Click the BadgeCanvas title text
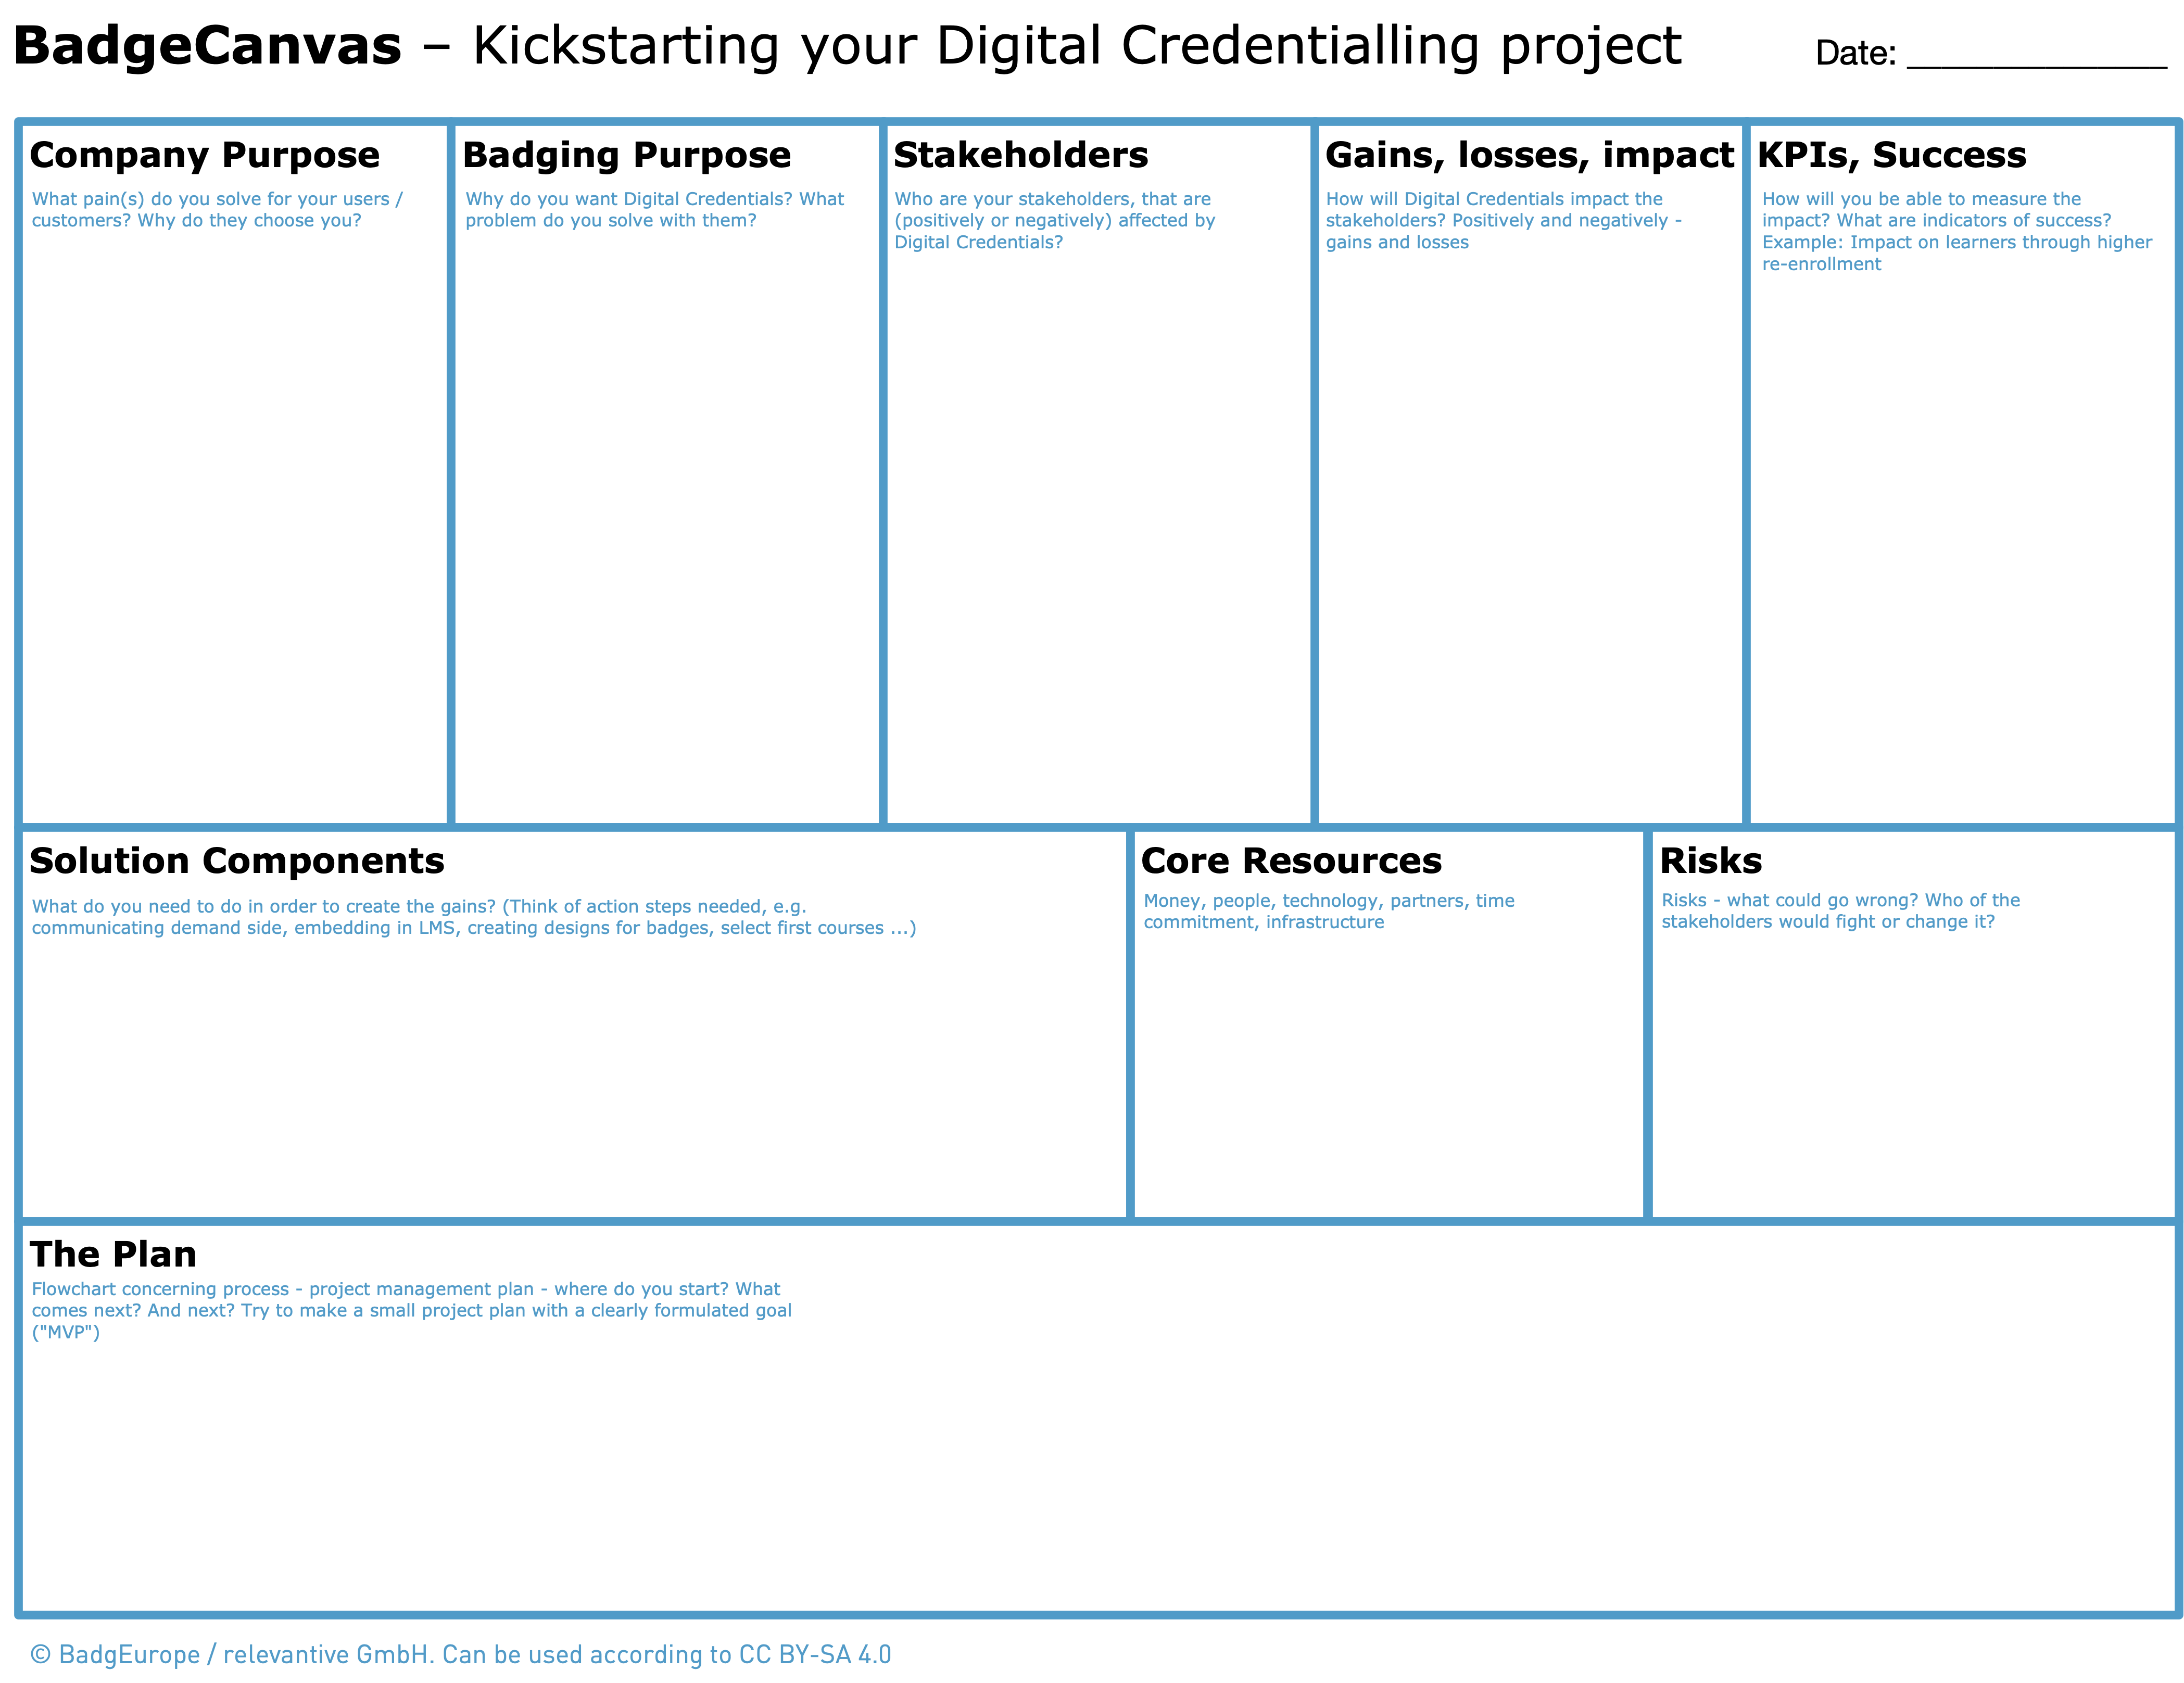This screenshot has width=2184, height=1683. (207, 47)
